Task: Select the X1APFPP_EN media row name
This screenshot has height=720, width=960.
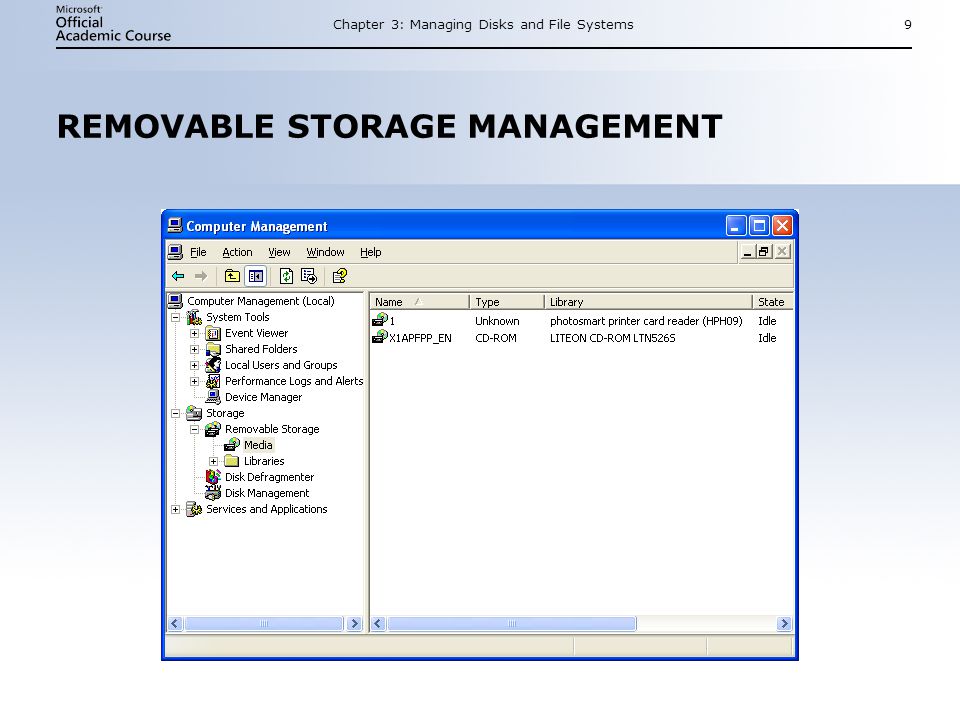Action: click(x=420, y=338)
